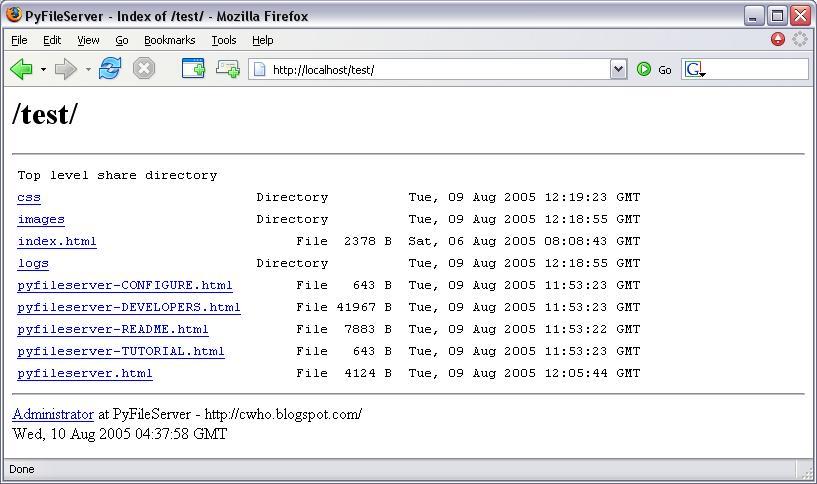The height and width of the screenshot is (484, 817).
Task: Open pyfileserver-DEVELOPERS.html link
Action: tap(129, 307)
